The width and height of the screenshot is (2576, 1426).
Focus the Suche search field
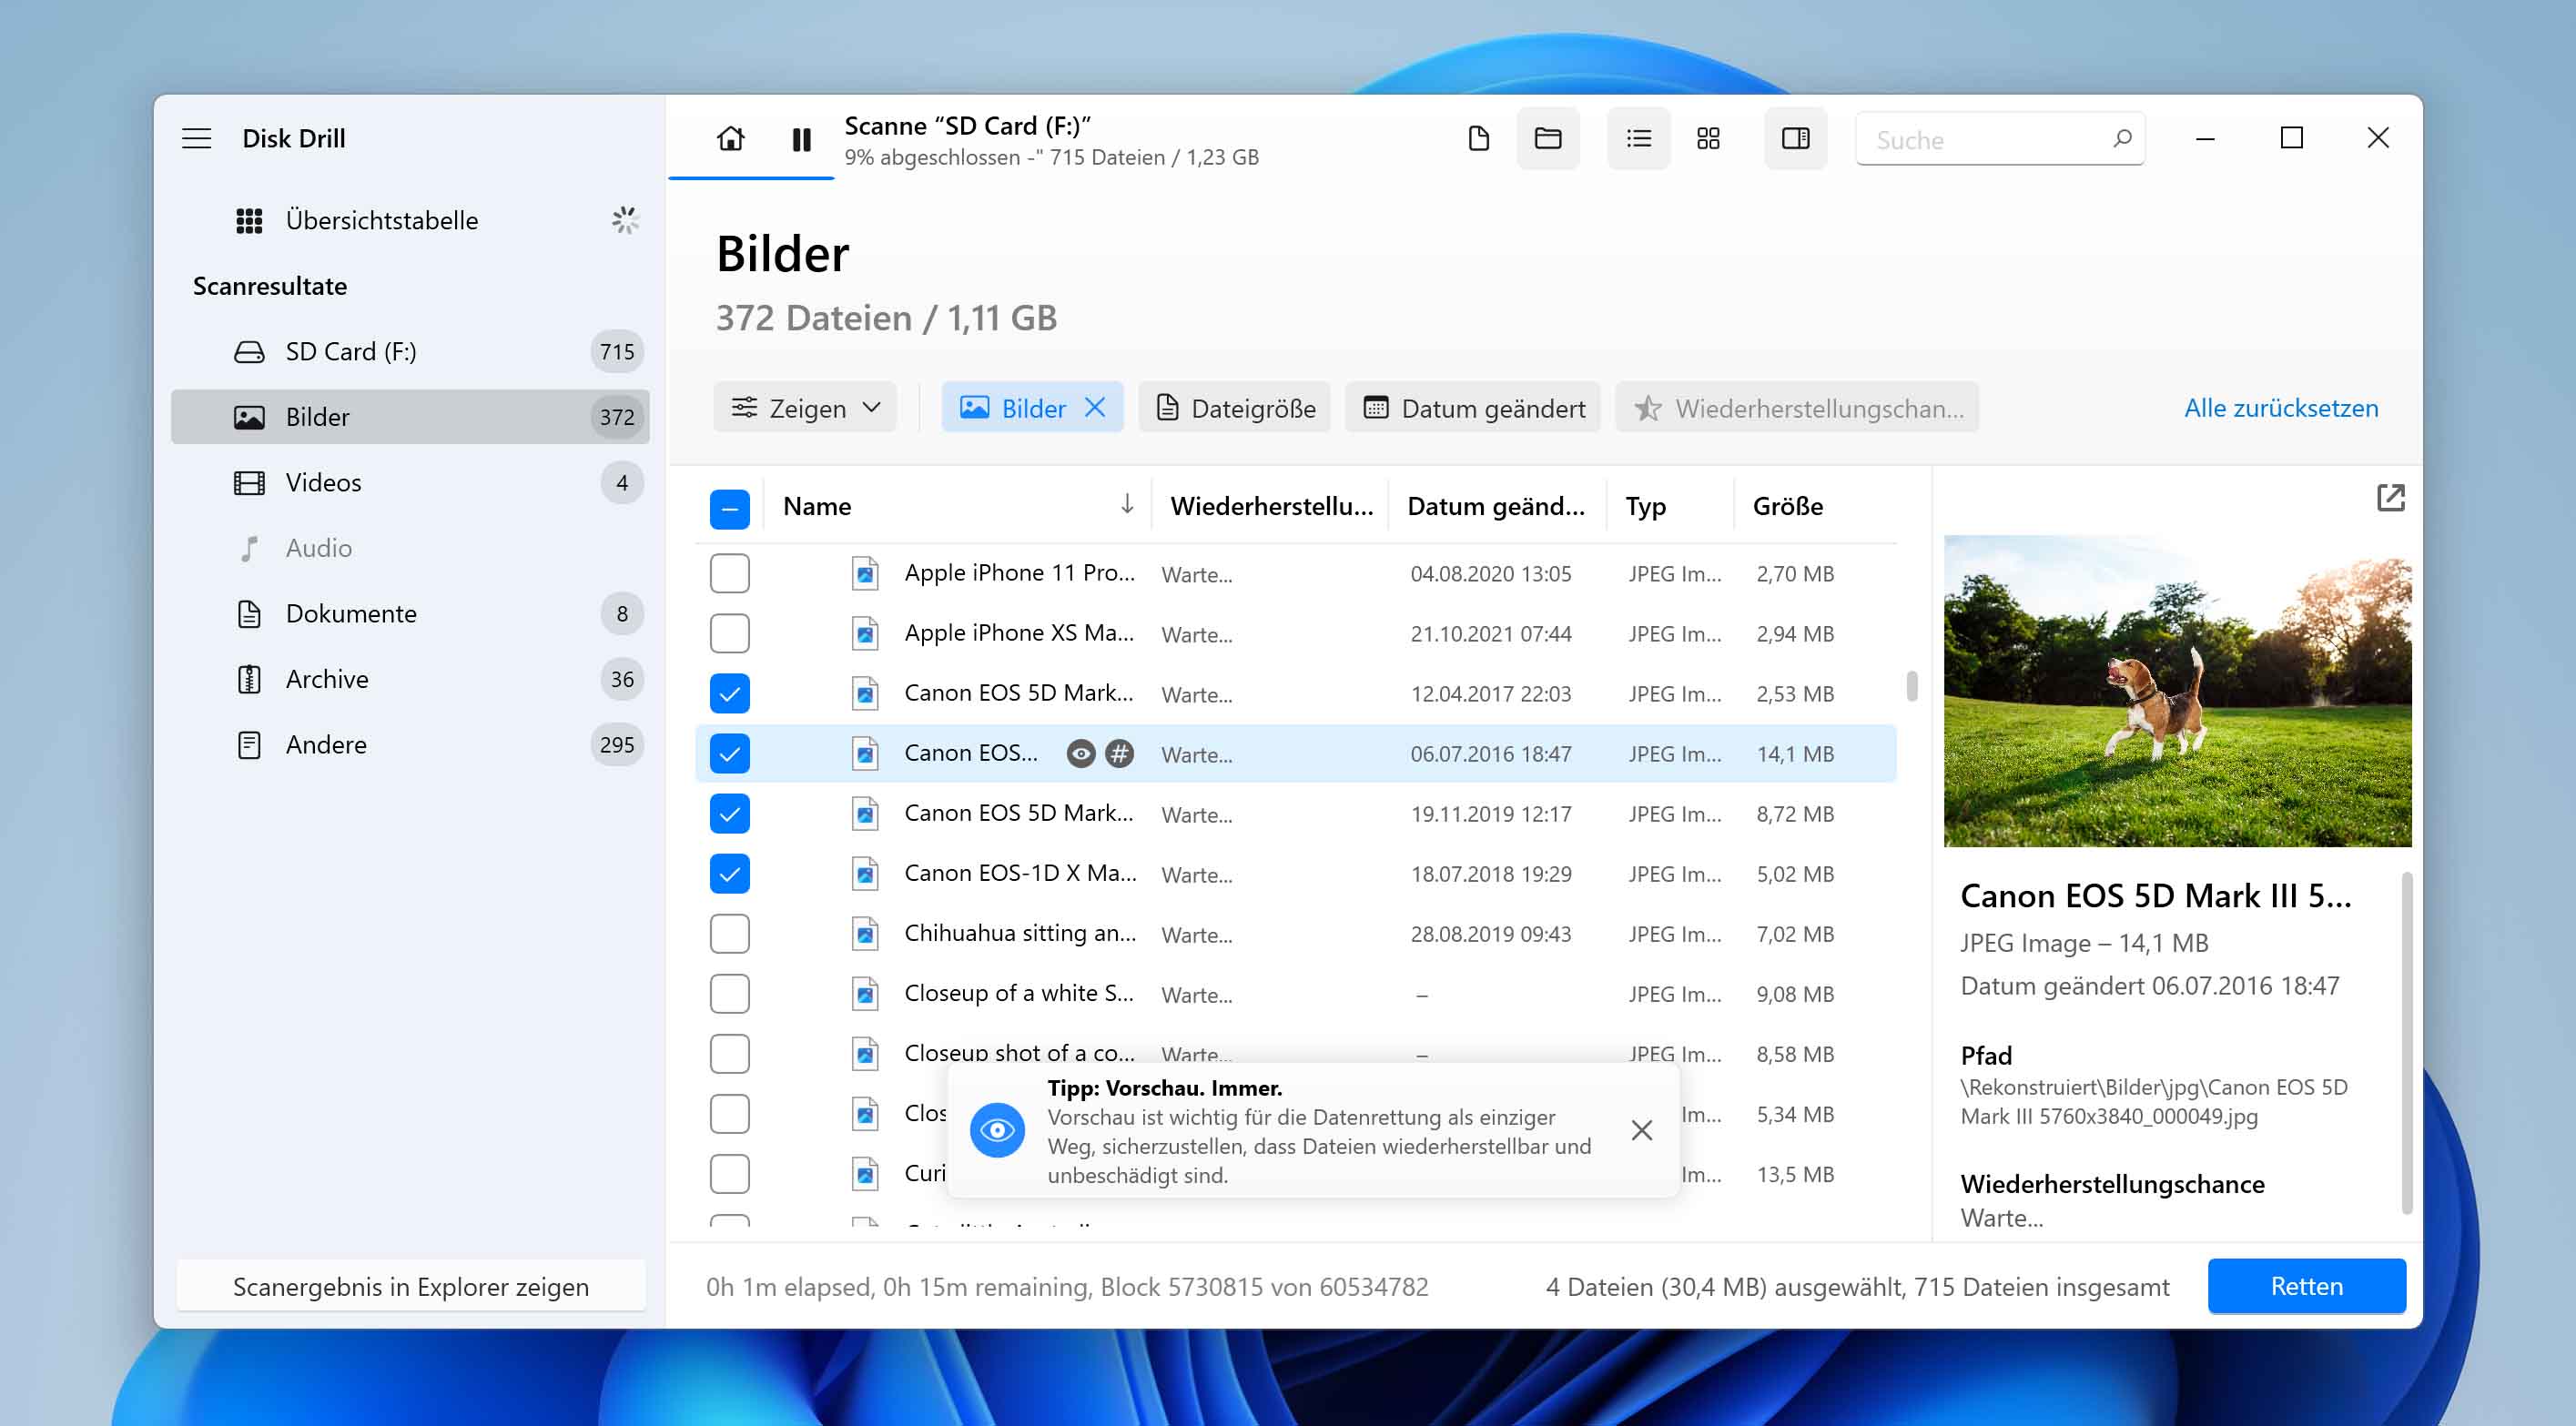click(1999, 139)
